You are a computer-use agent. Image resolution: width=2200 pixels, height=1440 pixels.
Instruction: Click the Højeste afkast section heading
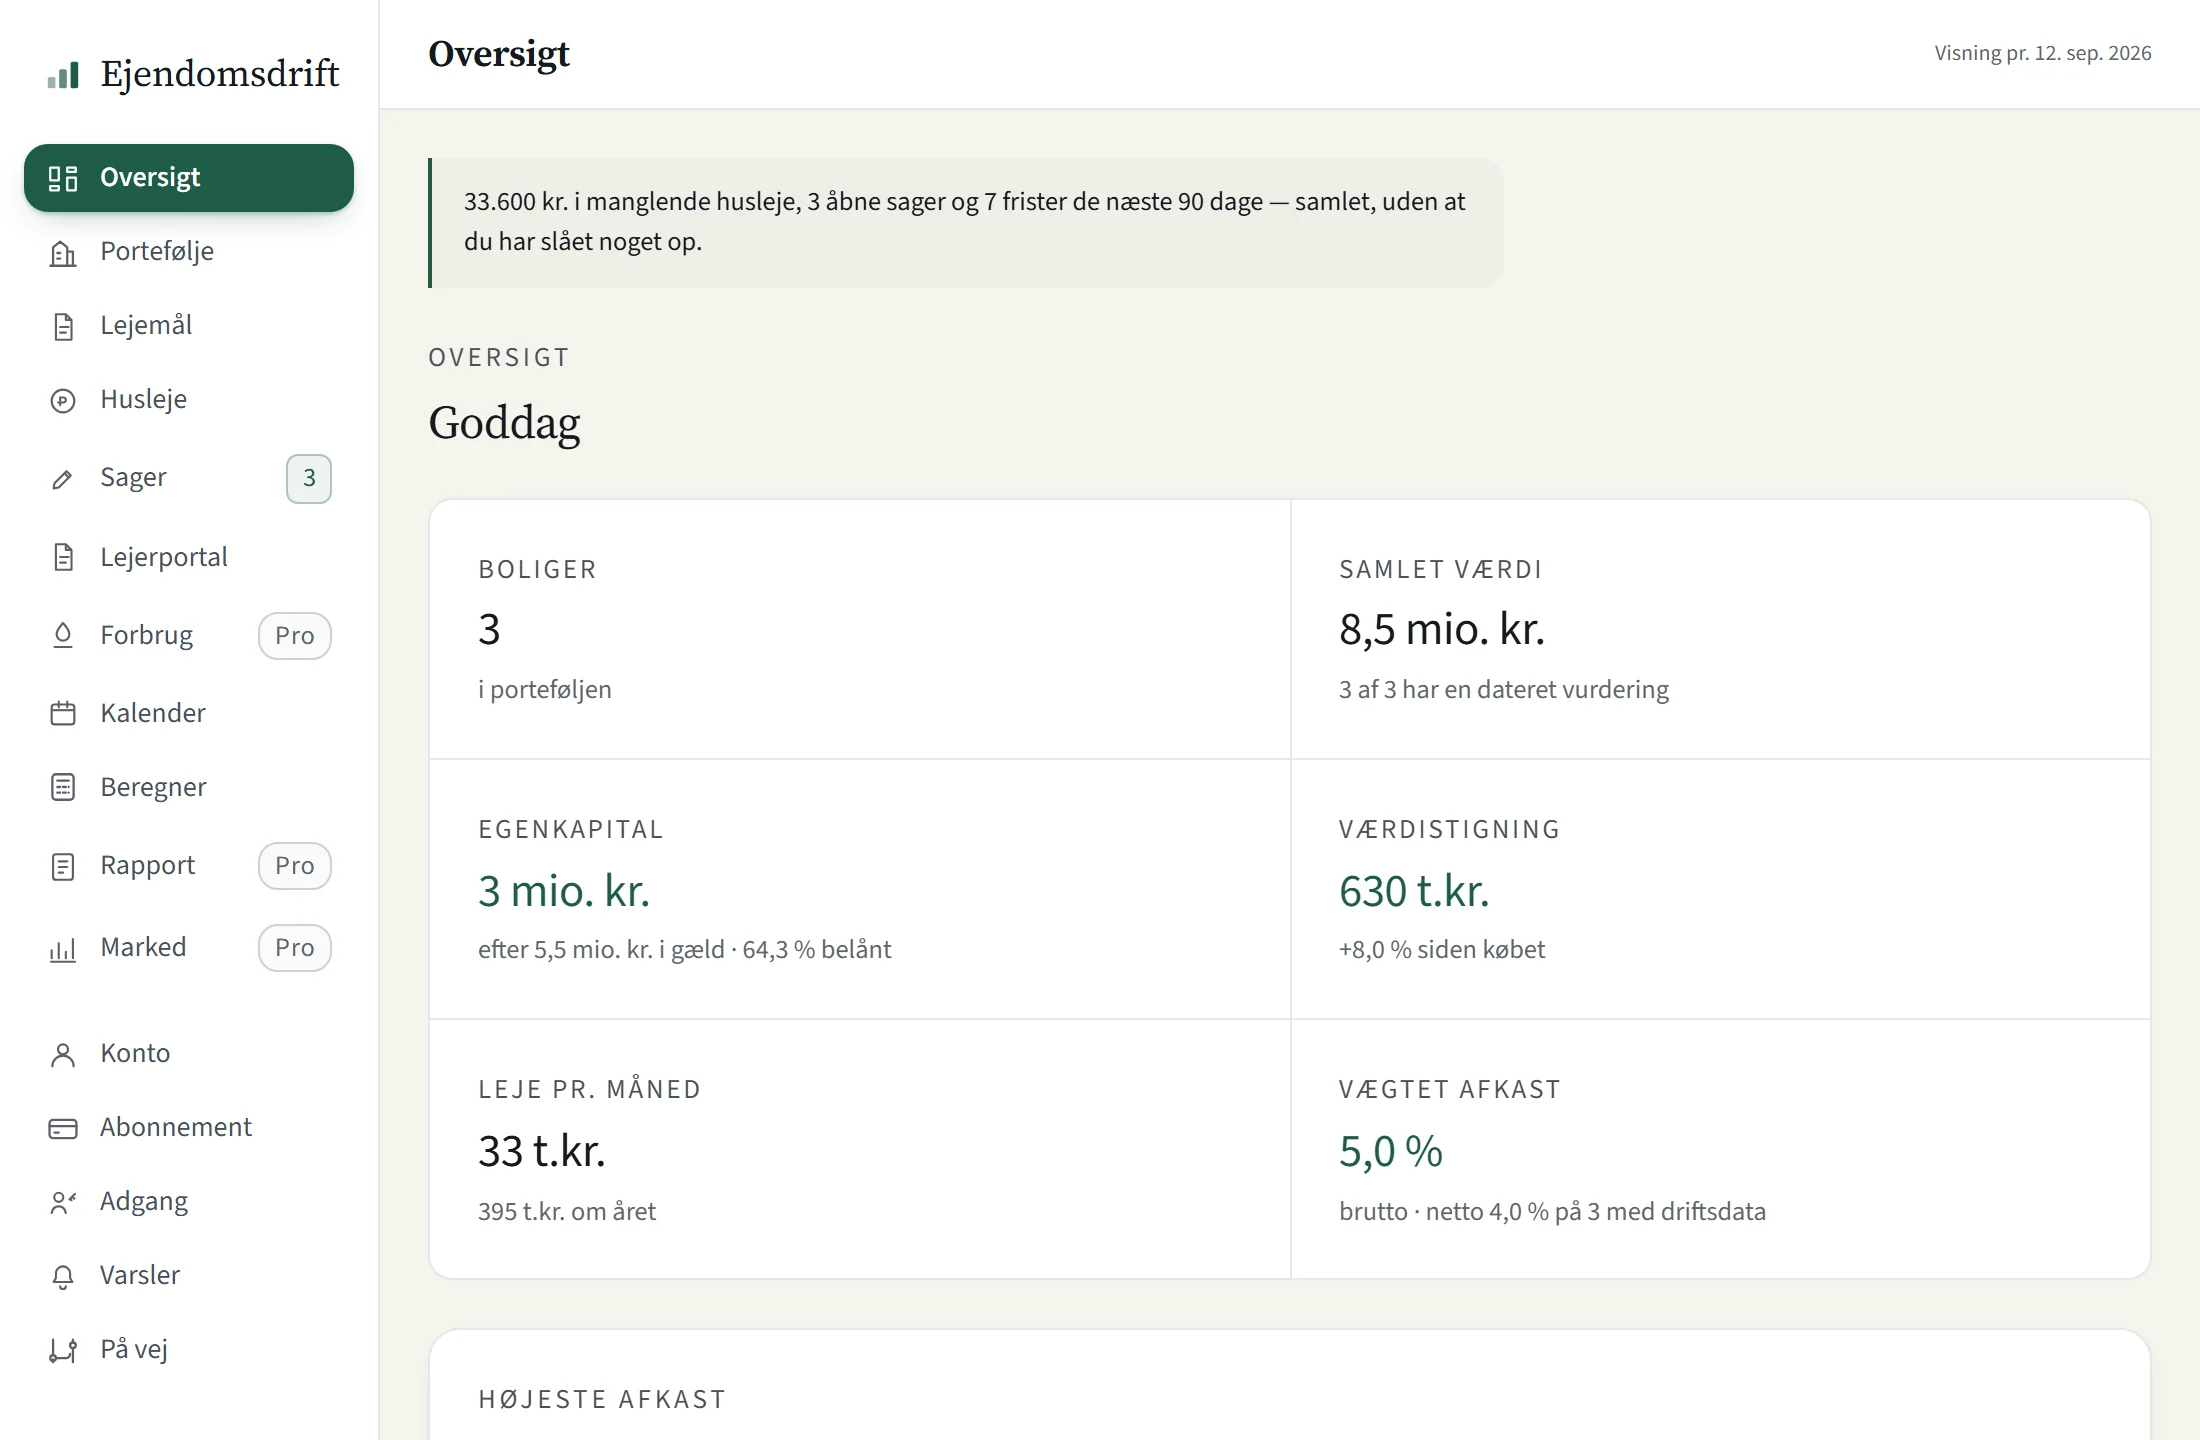coord(602,1399)
